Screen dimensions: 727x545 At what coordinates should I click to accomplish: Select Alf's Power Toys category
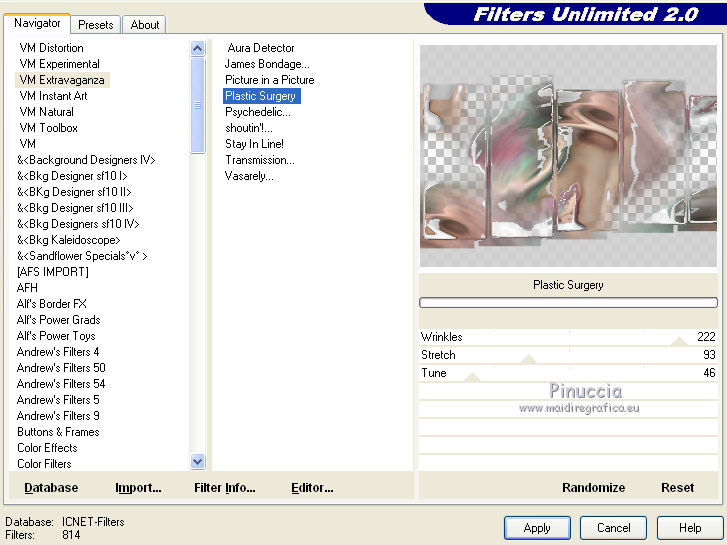coord(56,336)
